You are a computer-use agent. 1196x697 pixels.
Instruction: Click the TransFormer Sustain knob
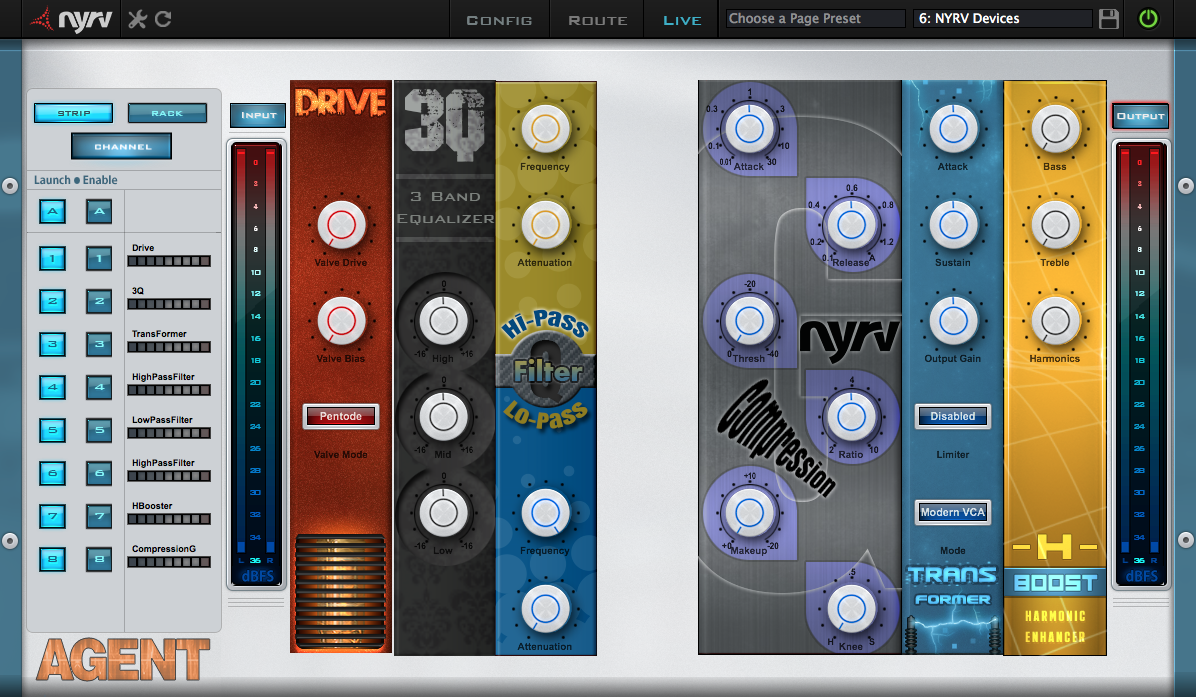[953, 225]
